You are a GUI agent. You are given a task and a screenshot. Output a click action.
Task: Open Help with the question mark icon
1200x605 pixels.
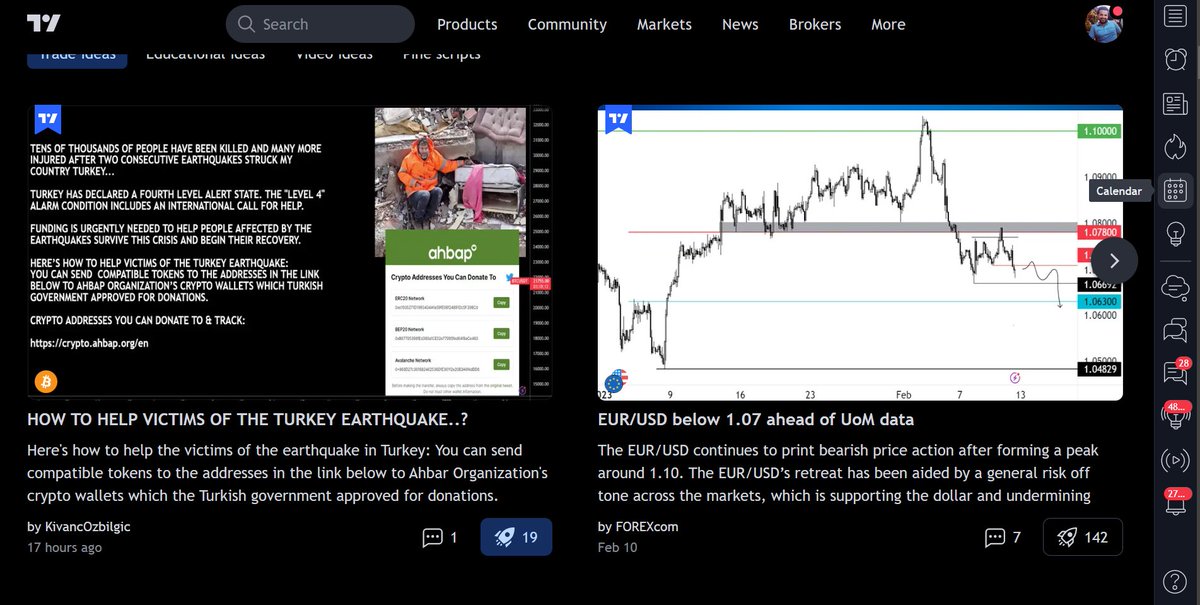click(x=1175, y=580)
